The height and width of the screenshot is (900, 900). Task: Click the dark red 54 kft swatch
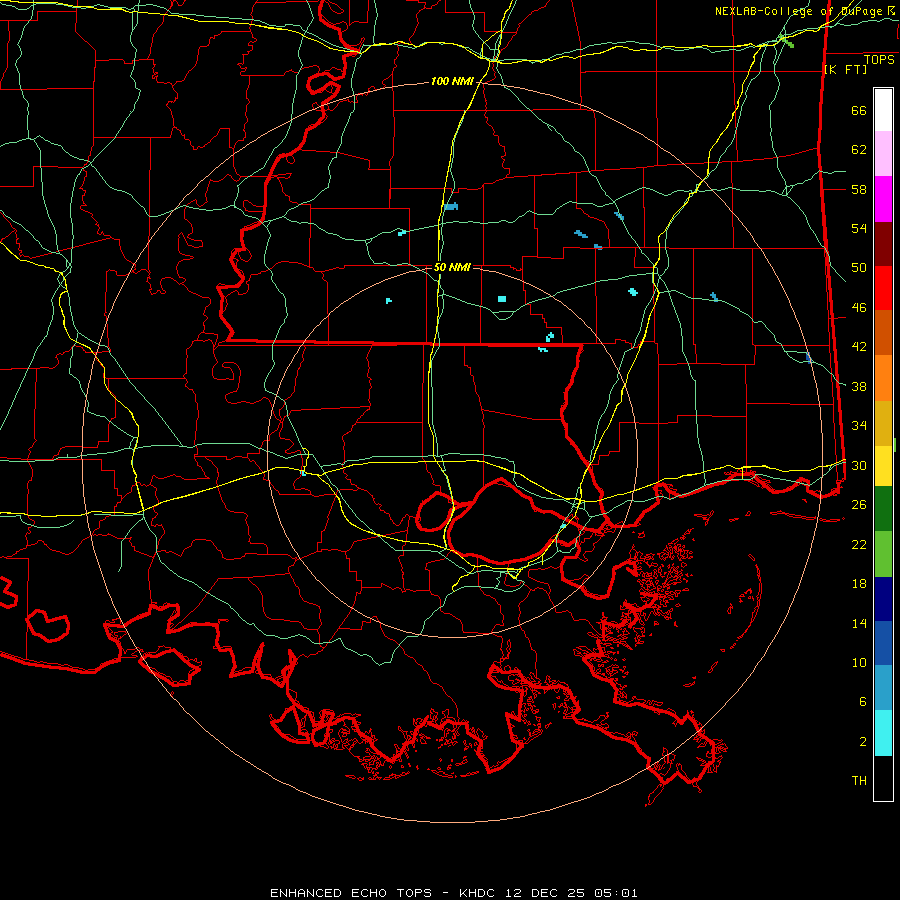click(883, 245)
